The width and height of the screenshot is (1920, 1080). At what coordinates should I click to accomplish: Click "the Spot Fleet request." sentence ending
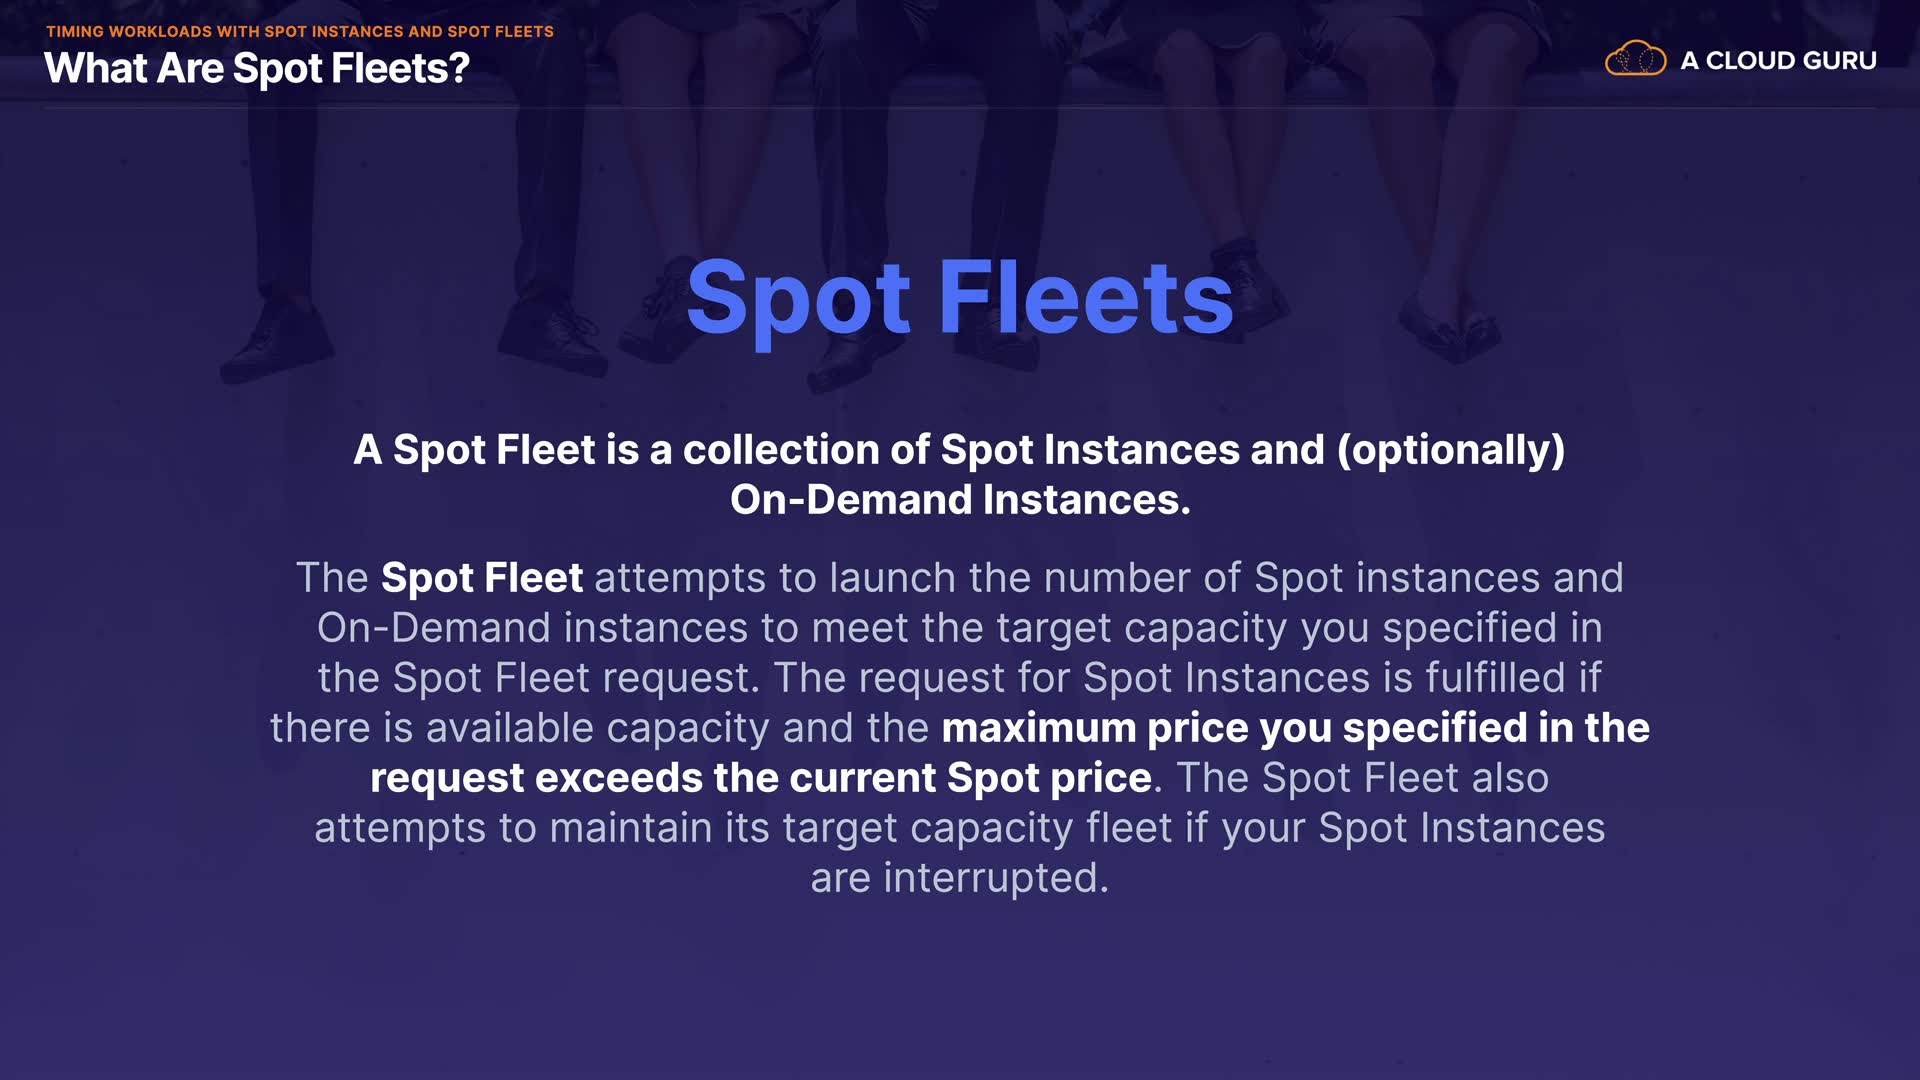pyautogui.click(x=538, y=678)
